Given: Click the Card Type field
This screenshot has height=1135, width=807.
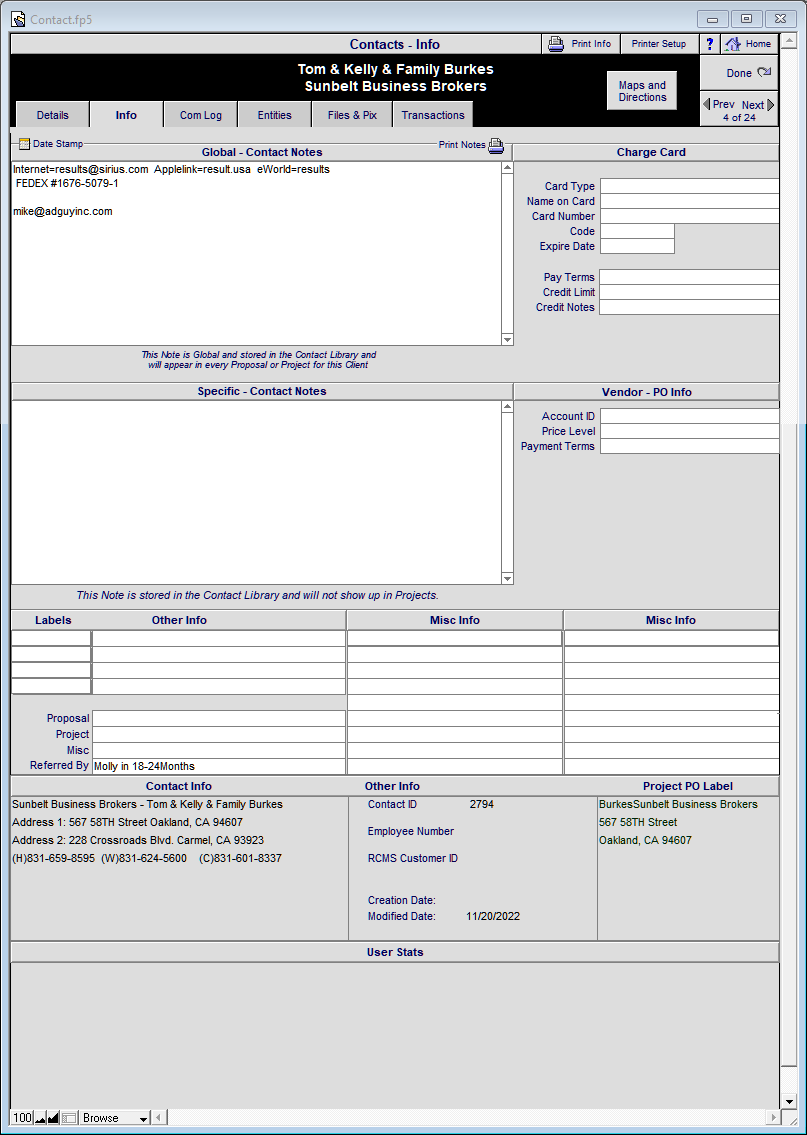Looking at the screenshot, I should [x=689, y=186].
